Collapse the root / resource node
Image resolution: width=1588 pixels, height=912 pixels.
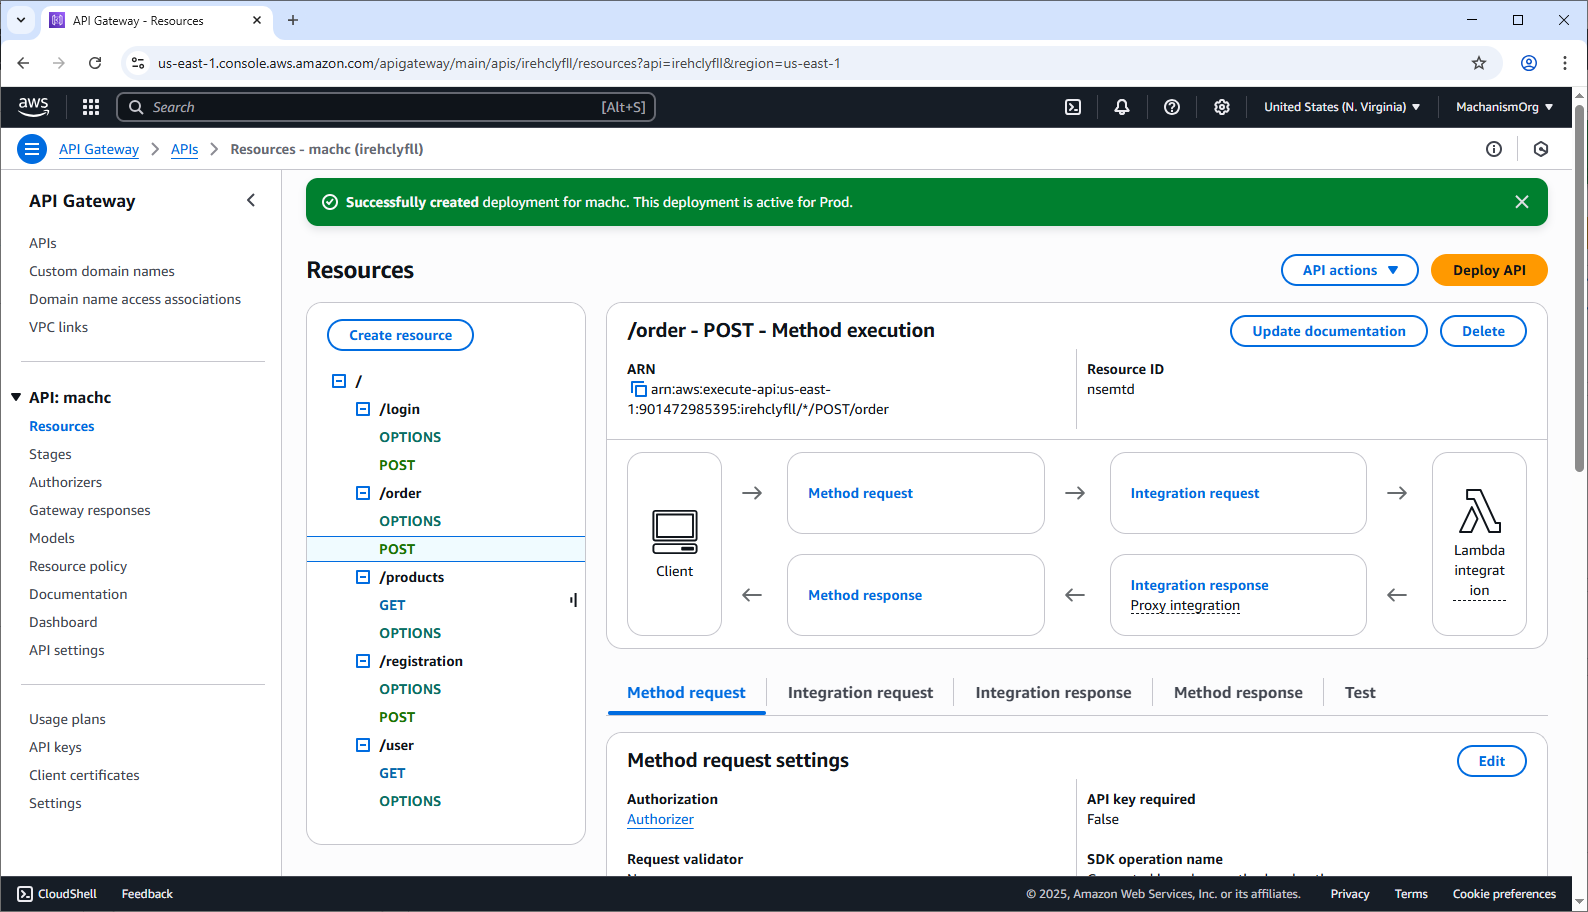(339, 381)
